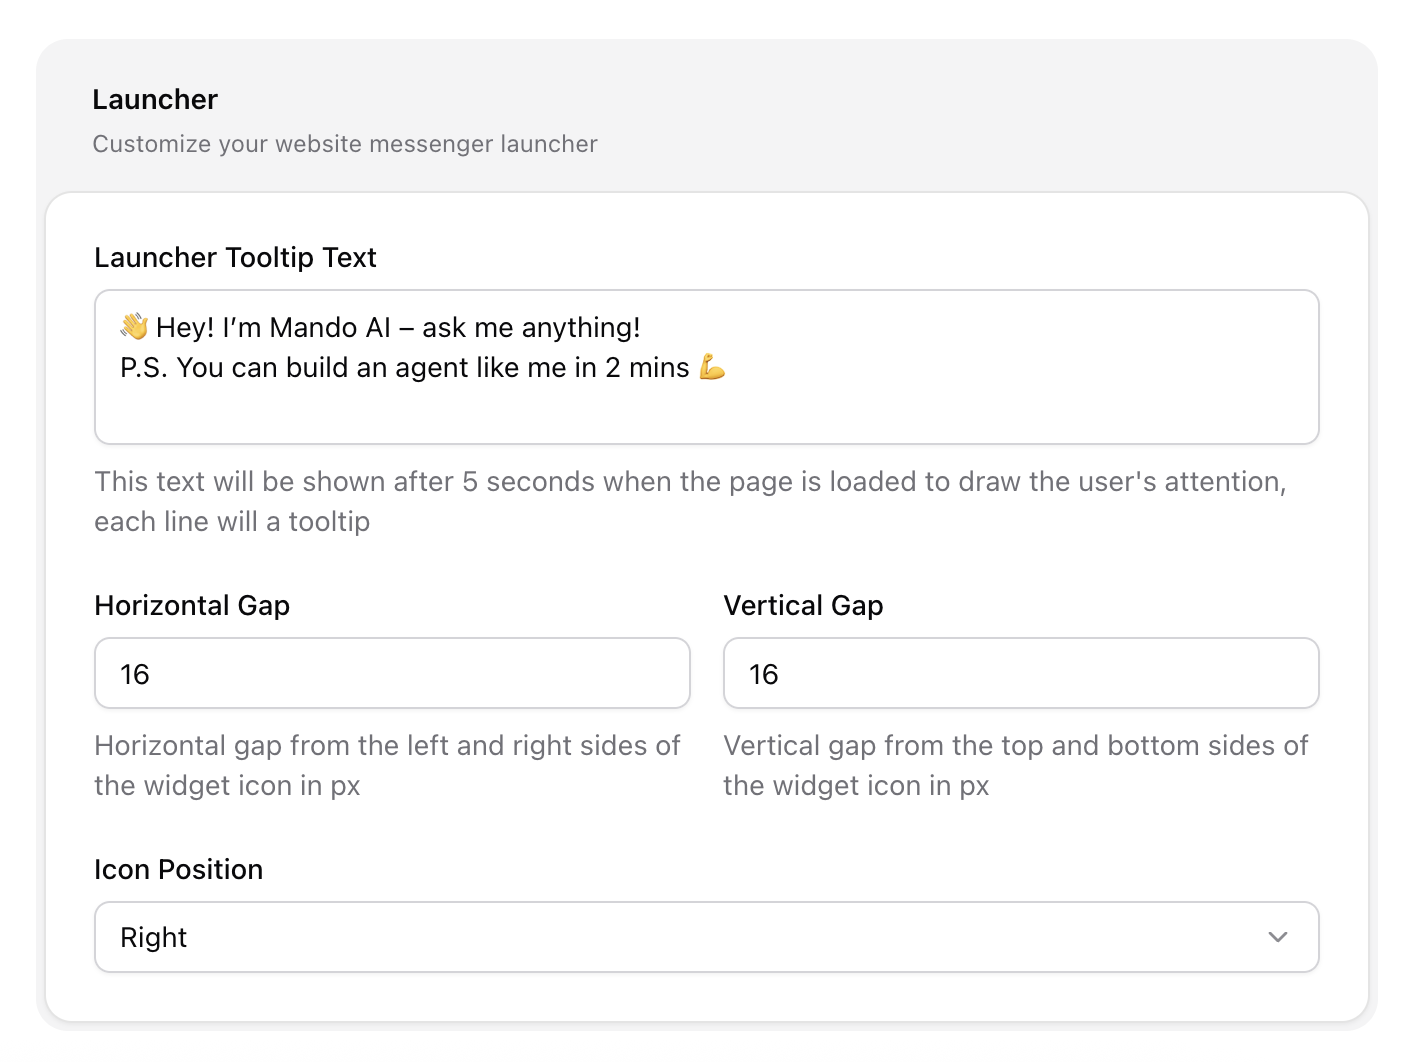Click the Launcher section heading

[155, 100]
